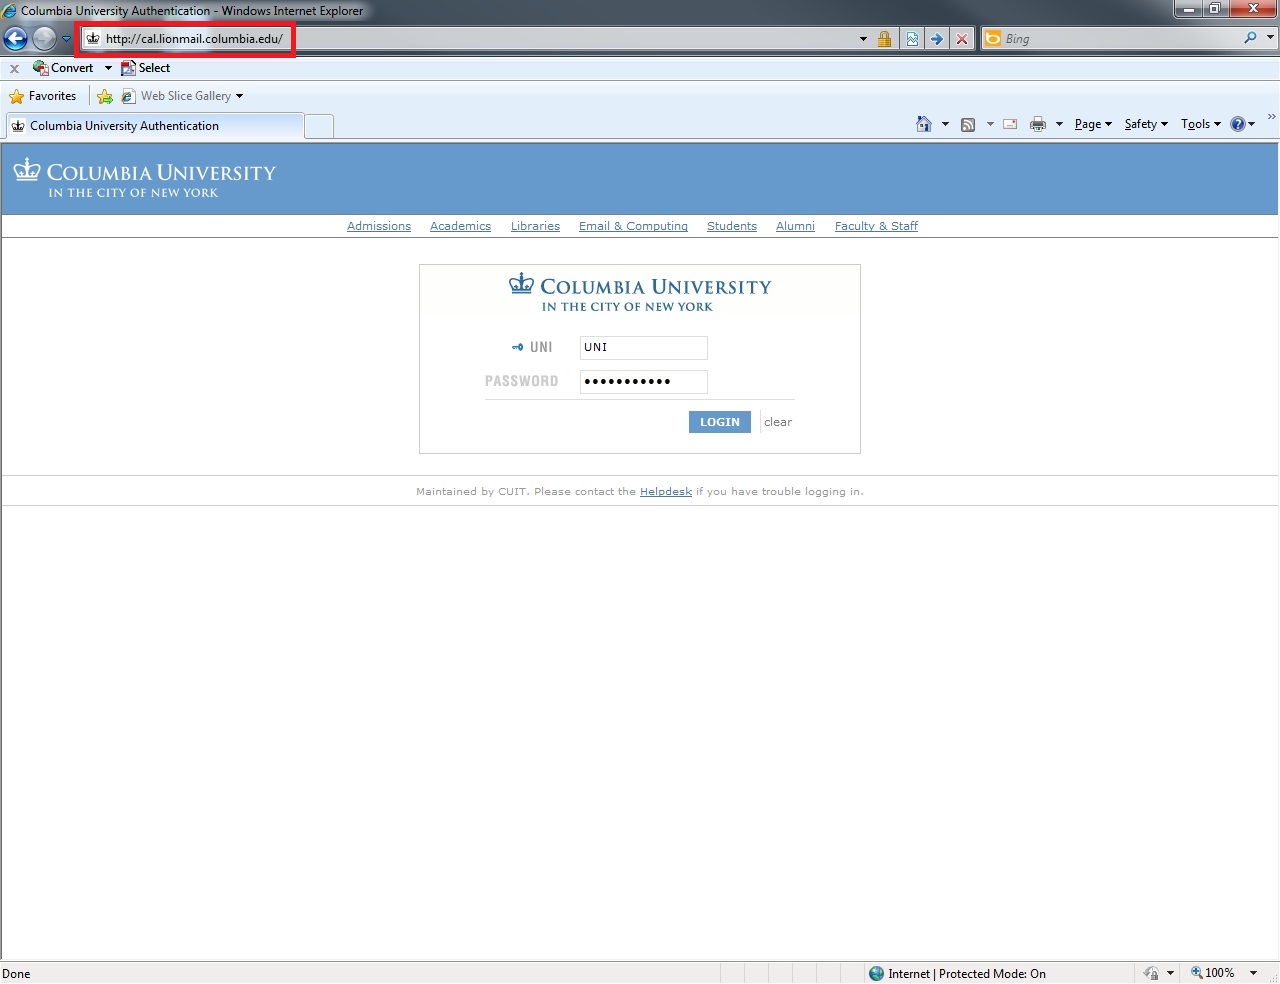Open the Helpdesk link

[x=666, y=491]
